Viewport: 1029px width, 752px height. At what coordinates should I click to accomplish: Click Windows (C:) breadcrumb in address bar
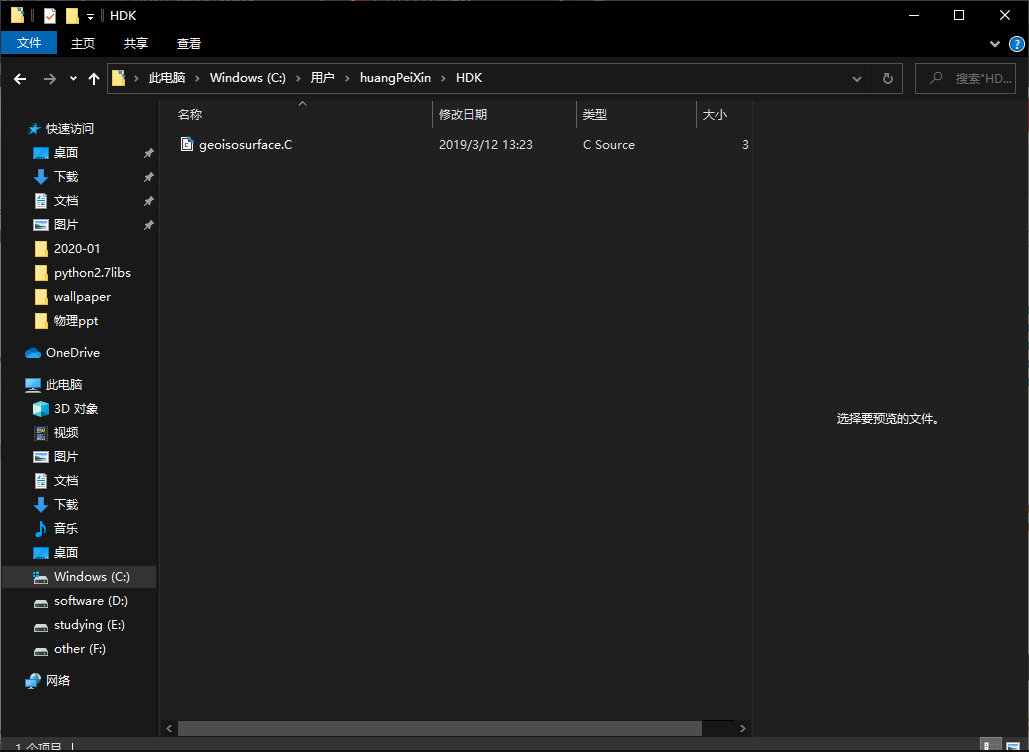click(247, 78)
